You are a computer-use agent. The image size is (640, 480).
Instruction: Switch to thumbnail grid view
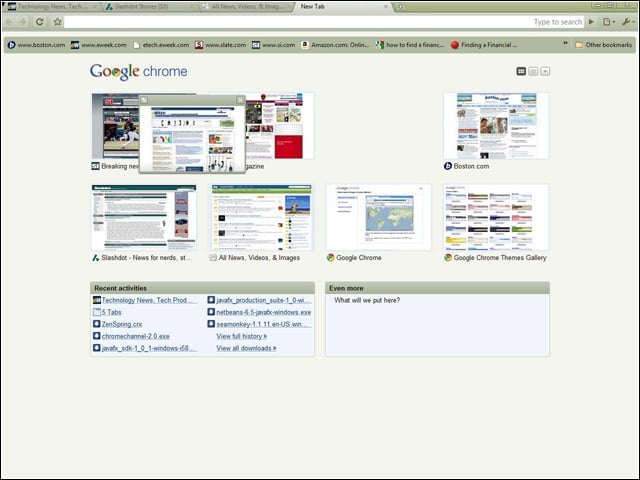point(521,71)
